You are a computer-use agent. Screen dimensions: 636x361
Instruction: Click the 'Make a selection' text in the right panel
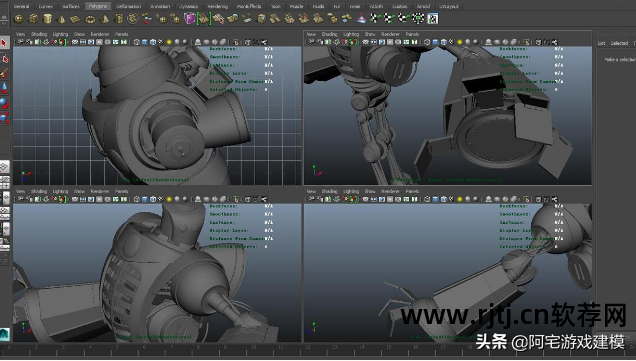tap(620, 60)
